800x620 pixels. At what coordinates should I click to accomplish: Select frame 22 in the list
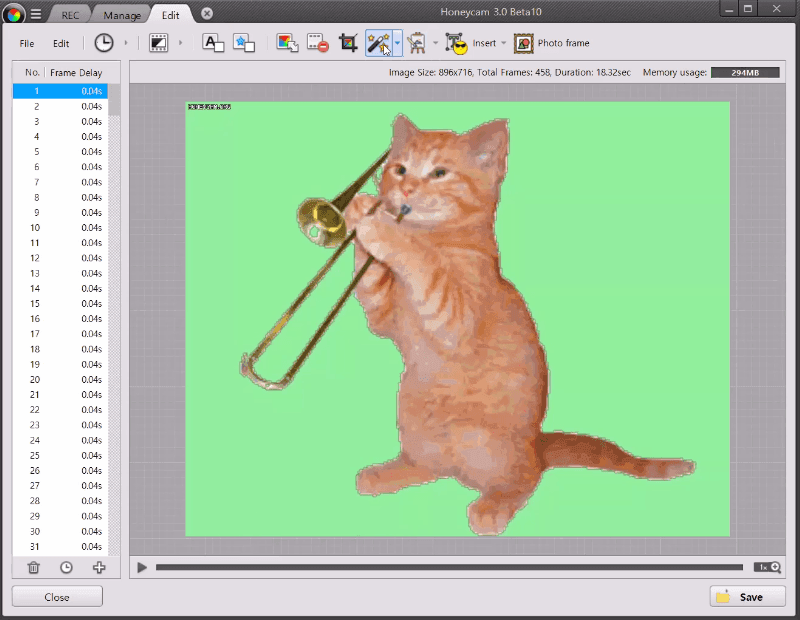[x=60, y=410]
